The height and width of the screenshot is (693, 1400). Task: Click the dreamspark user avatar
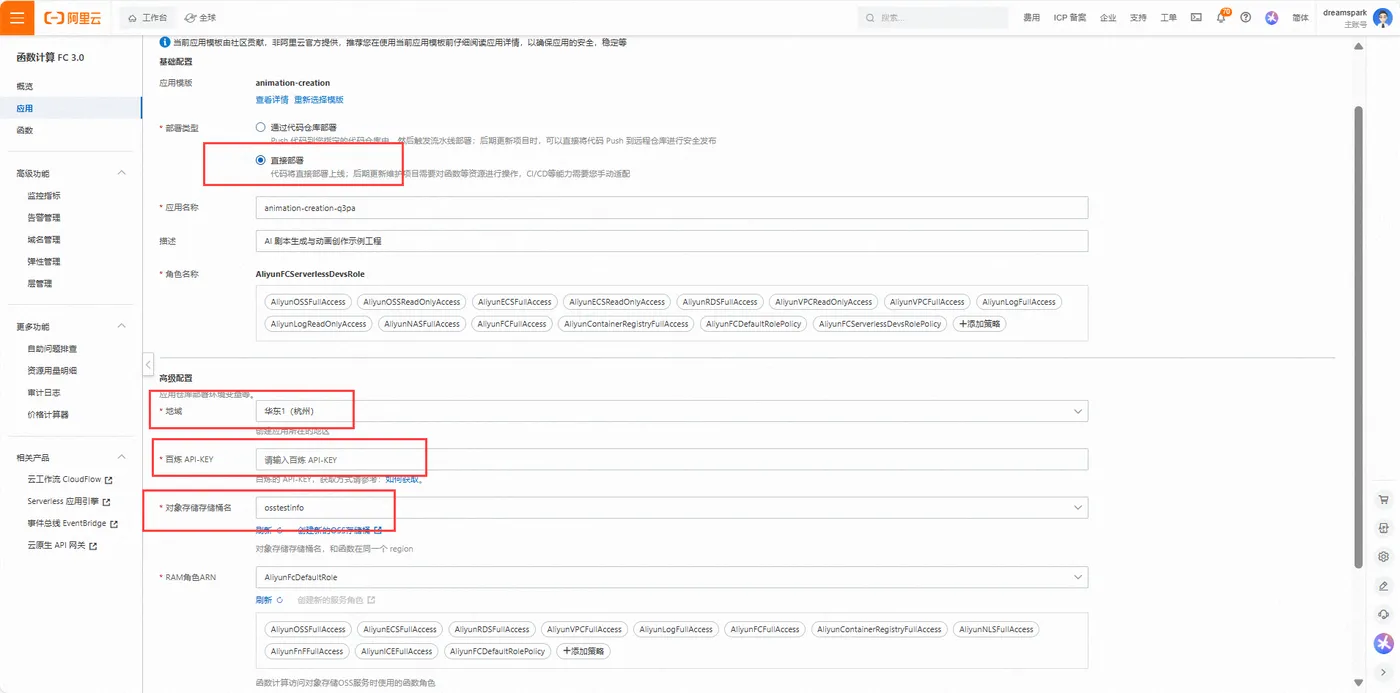click(1382, 18)
